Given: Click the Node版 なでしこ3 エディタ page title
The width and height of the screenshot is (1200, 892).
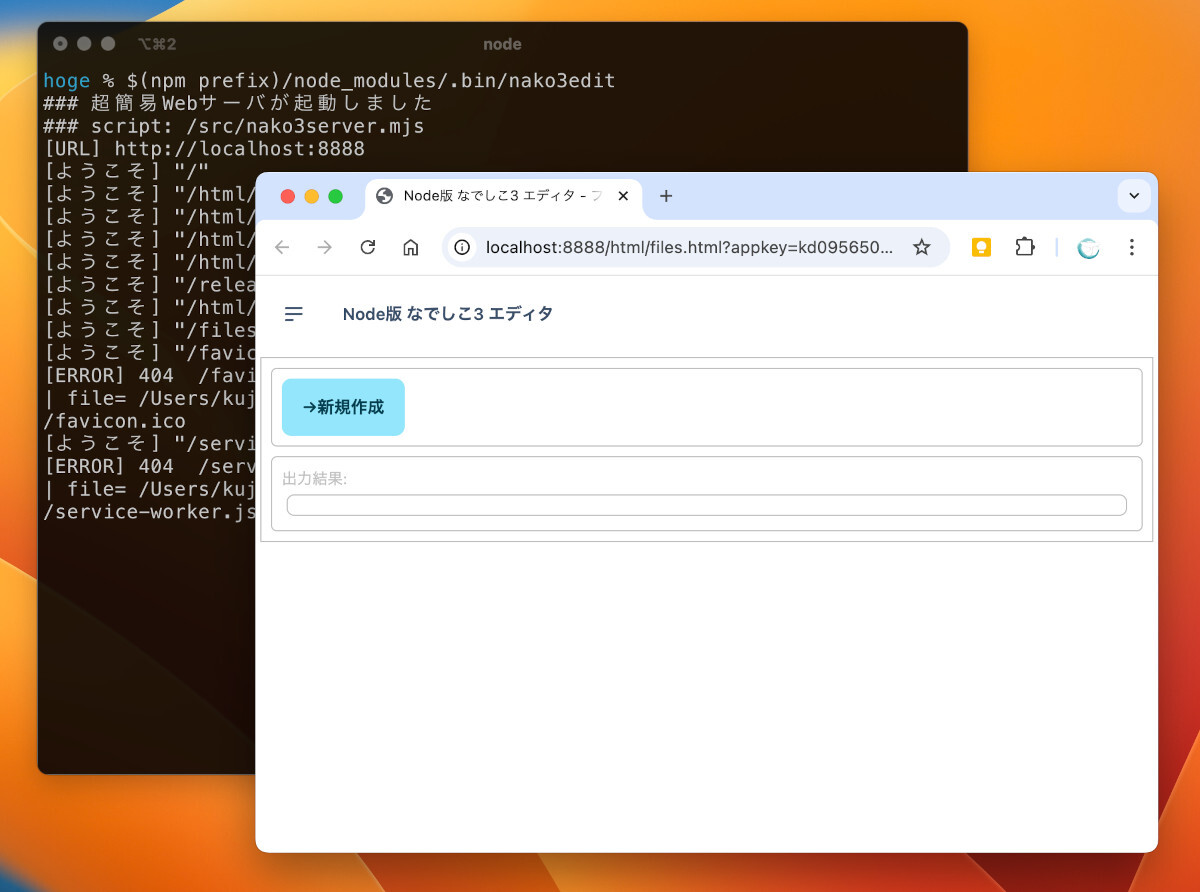Looking at the screenshot, I should coord(448,314).
